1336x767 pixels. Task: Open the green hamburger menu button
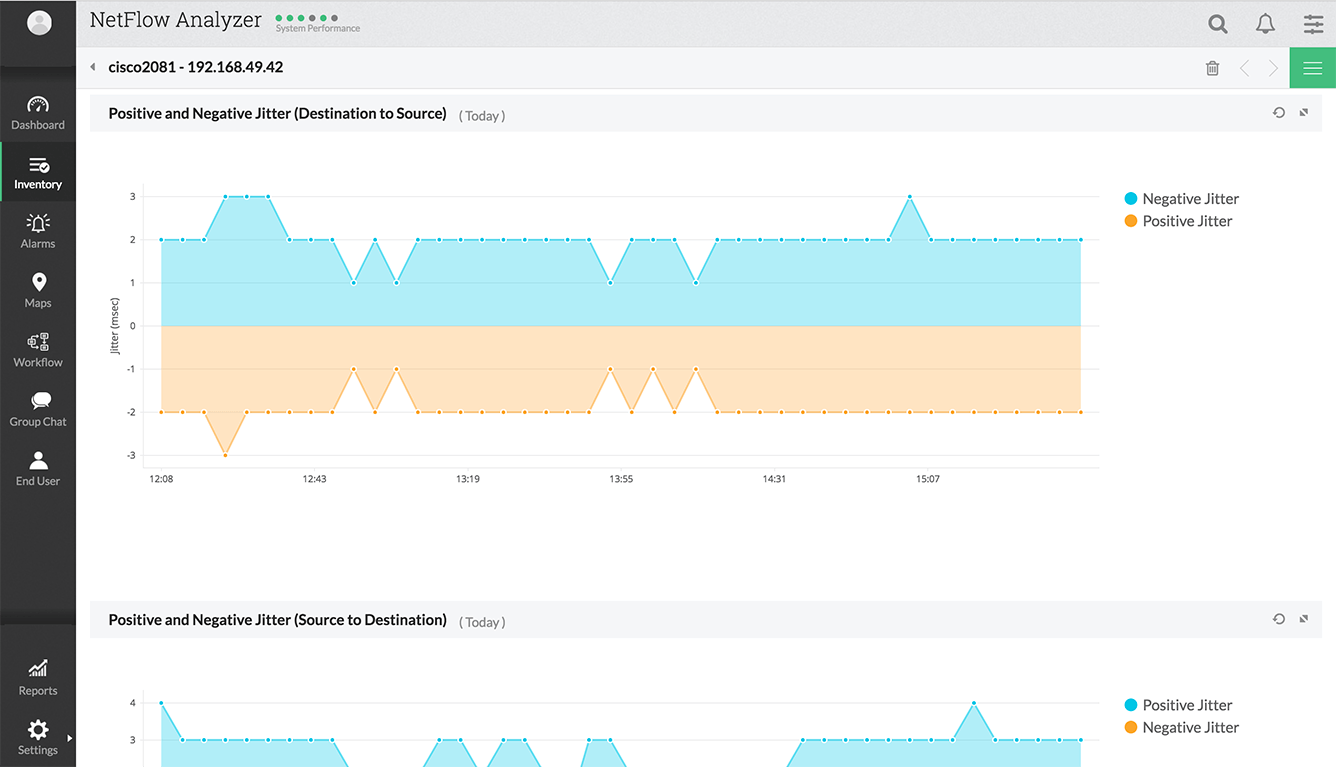click(1312, 68)
